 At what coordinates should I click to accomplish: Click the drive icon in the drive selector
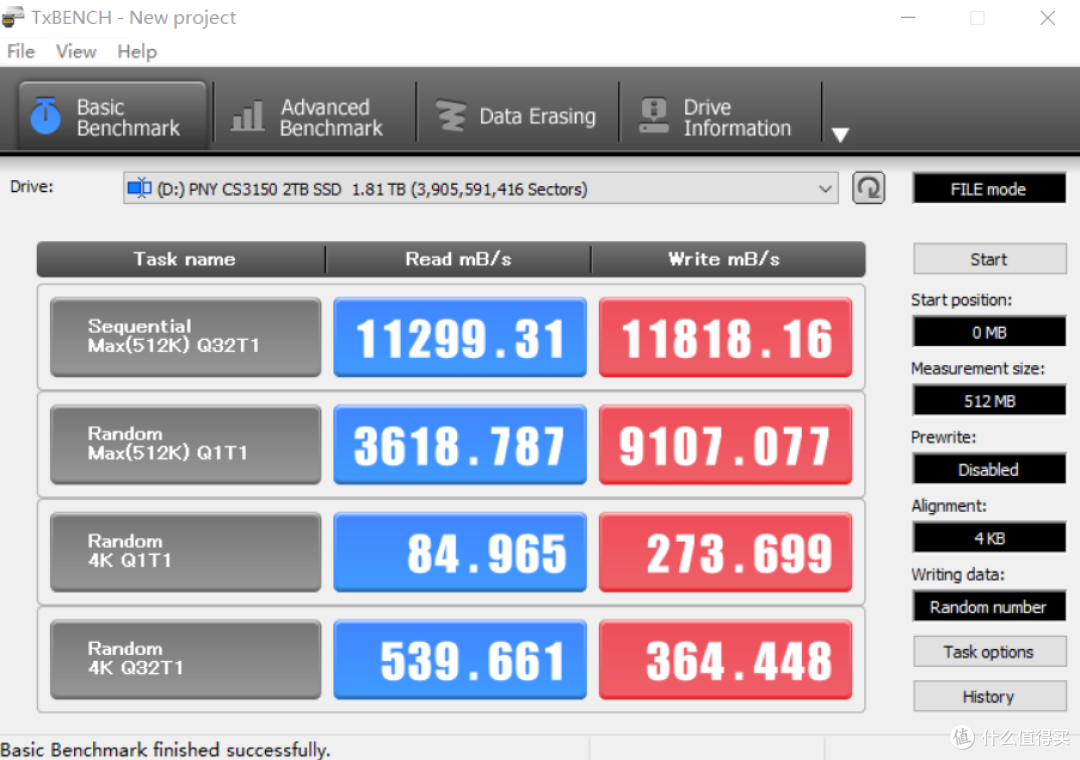coord(139,188)
